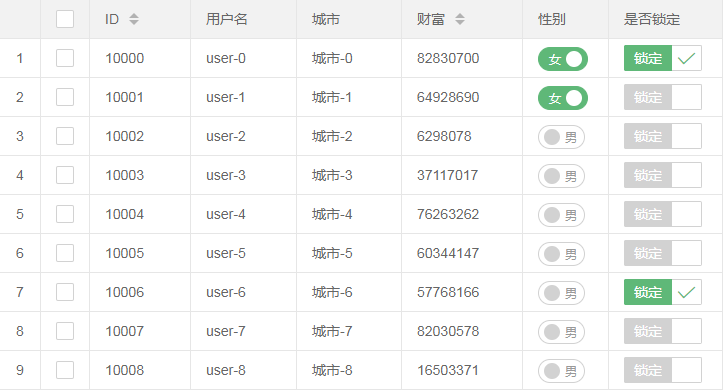Image resolution: width=723 pixels, height=390 pixels.
Task: Switch user-0 gender toggle from 女
Action: pos(563,59)
